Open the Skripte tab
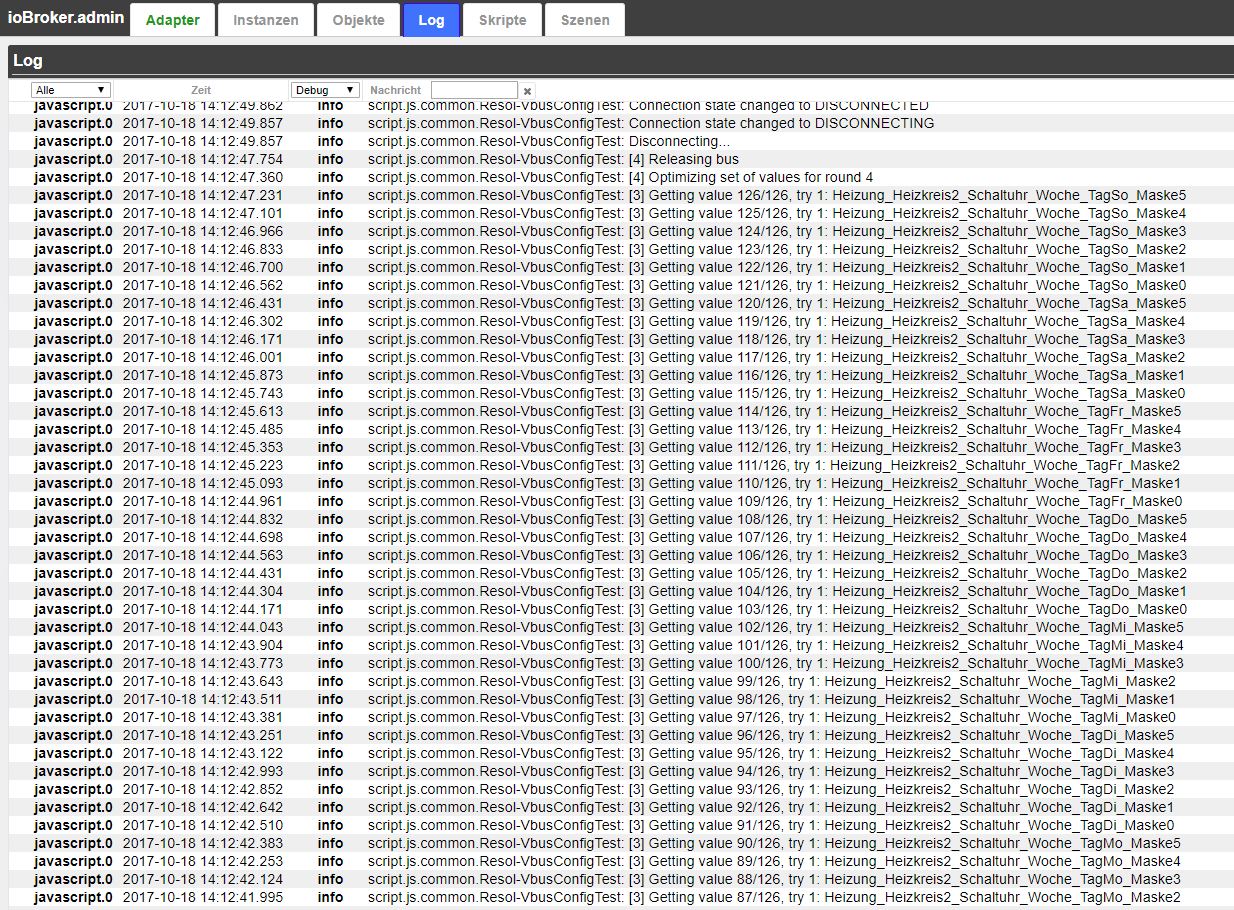The height and width of the screenshot is (910, 1234). click(x=502, y=20)
